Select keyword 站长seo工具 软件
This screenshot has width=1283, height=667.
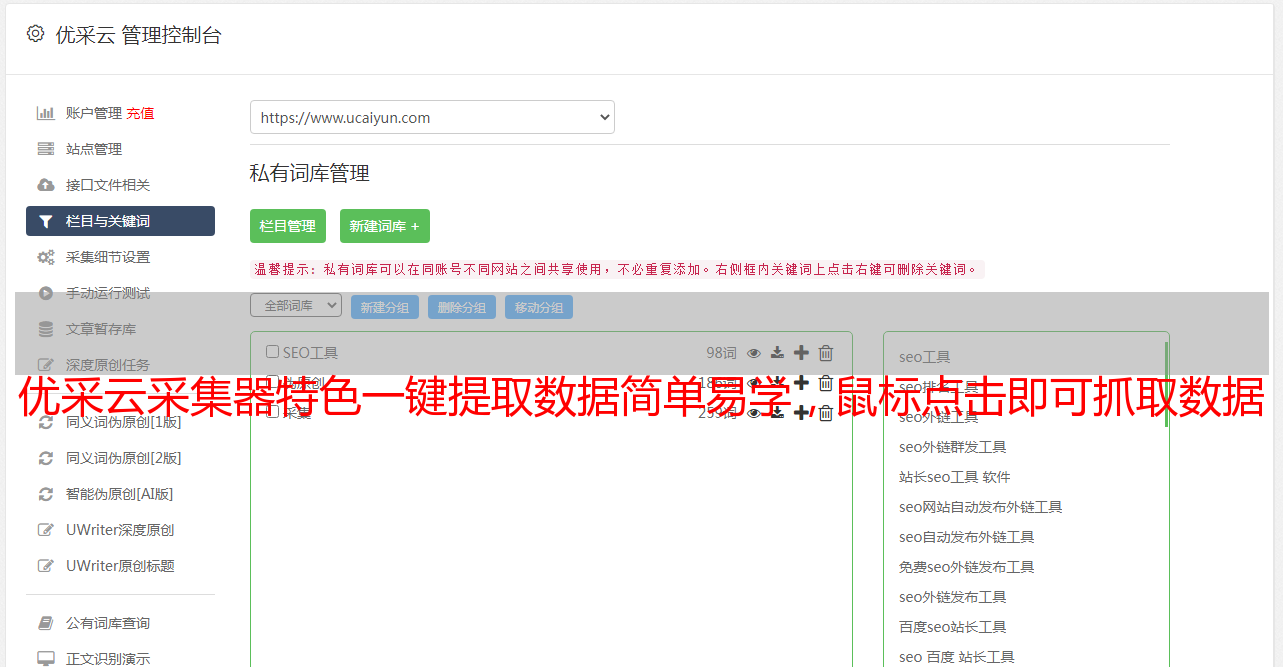point(955,477)
